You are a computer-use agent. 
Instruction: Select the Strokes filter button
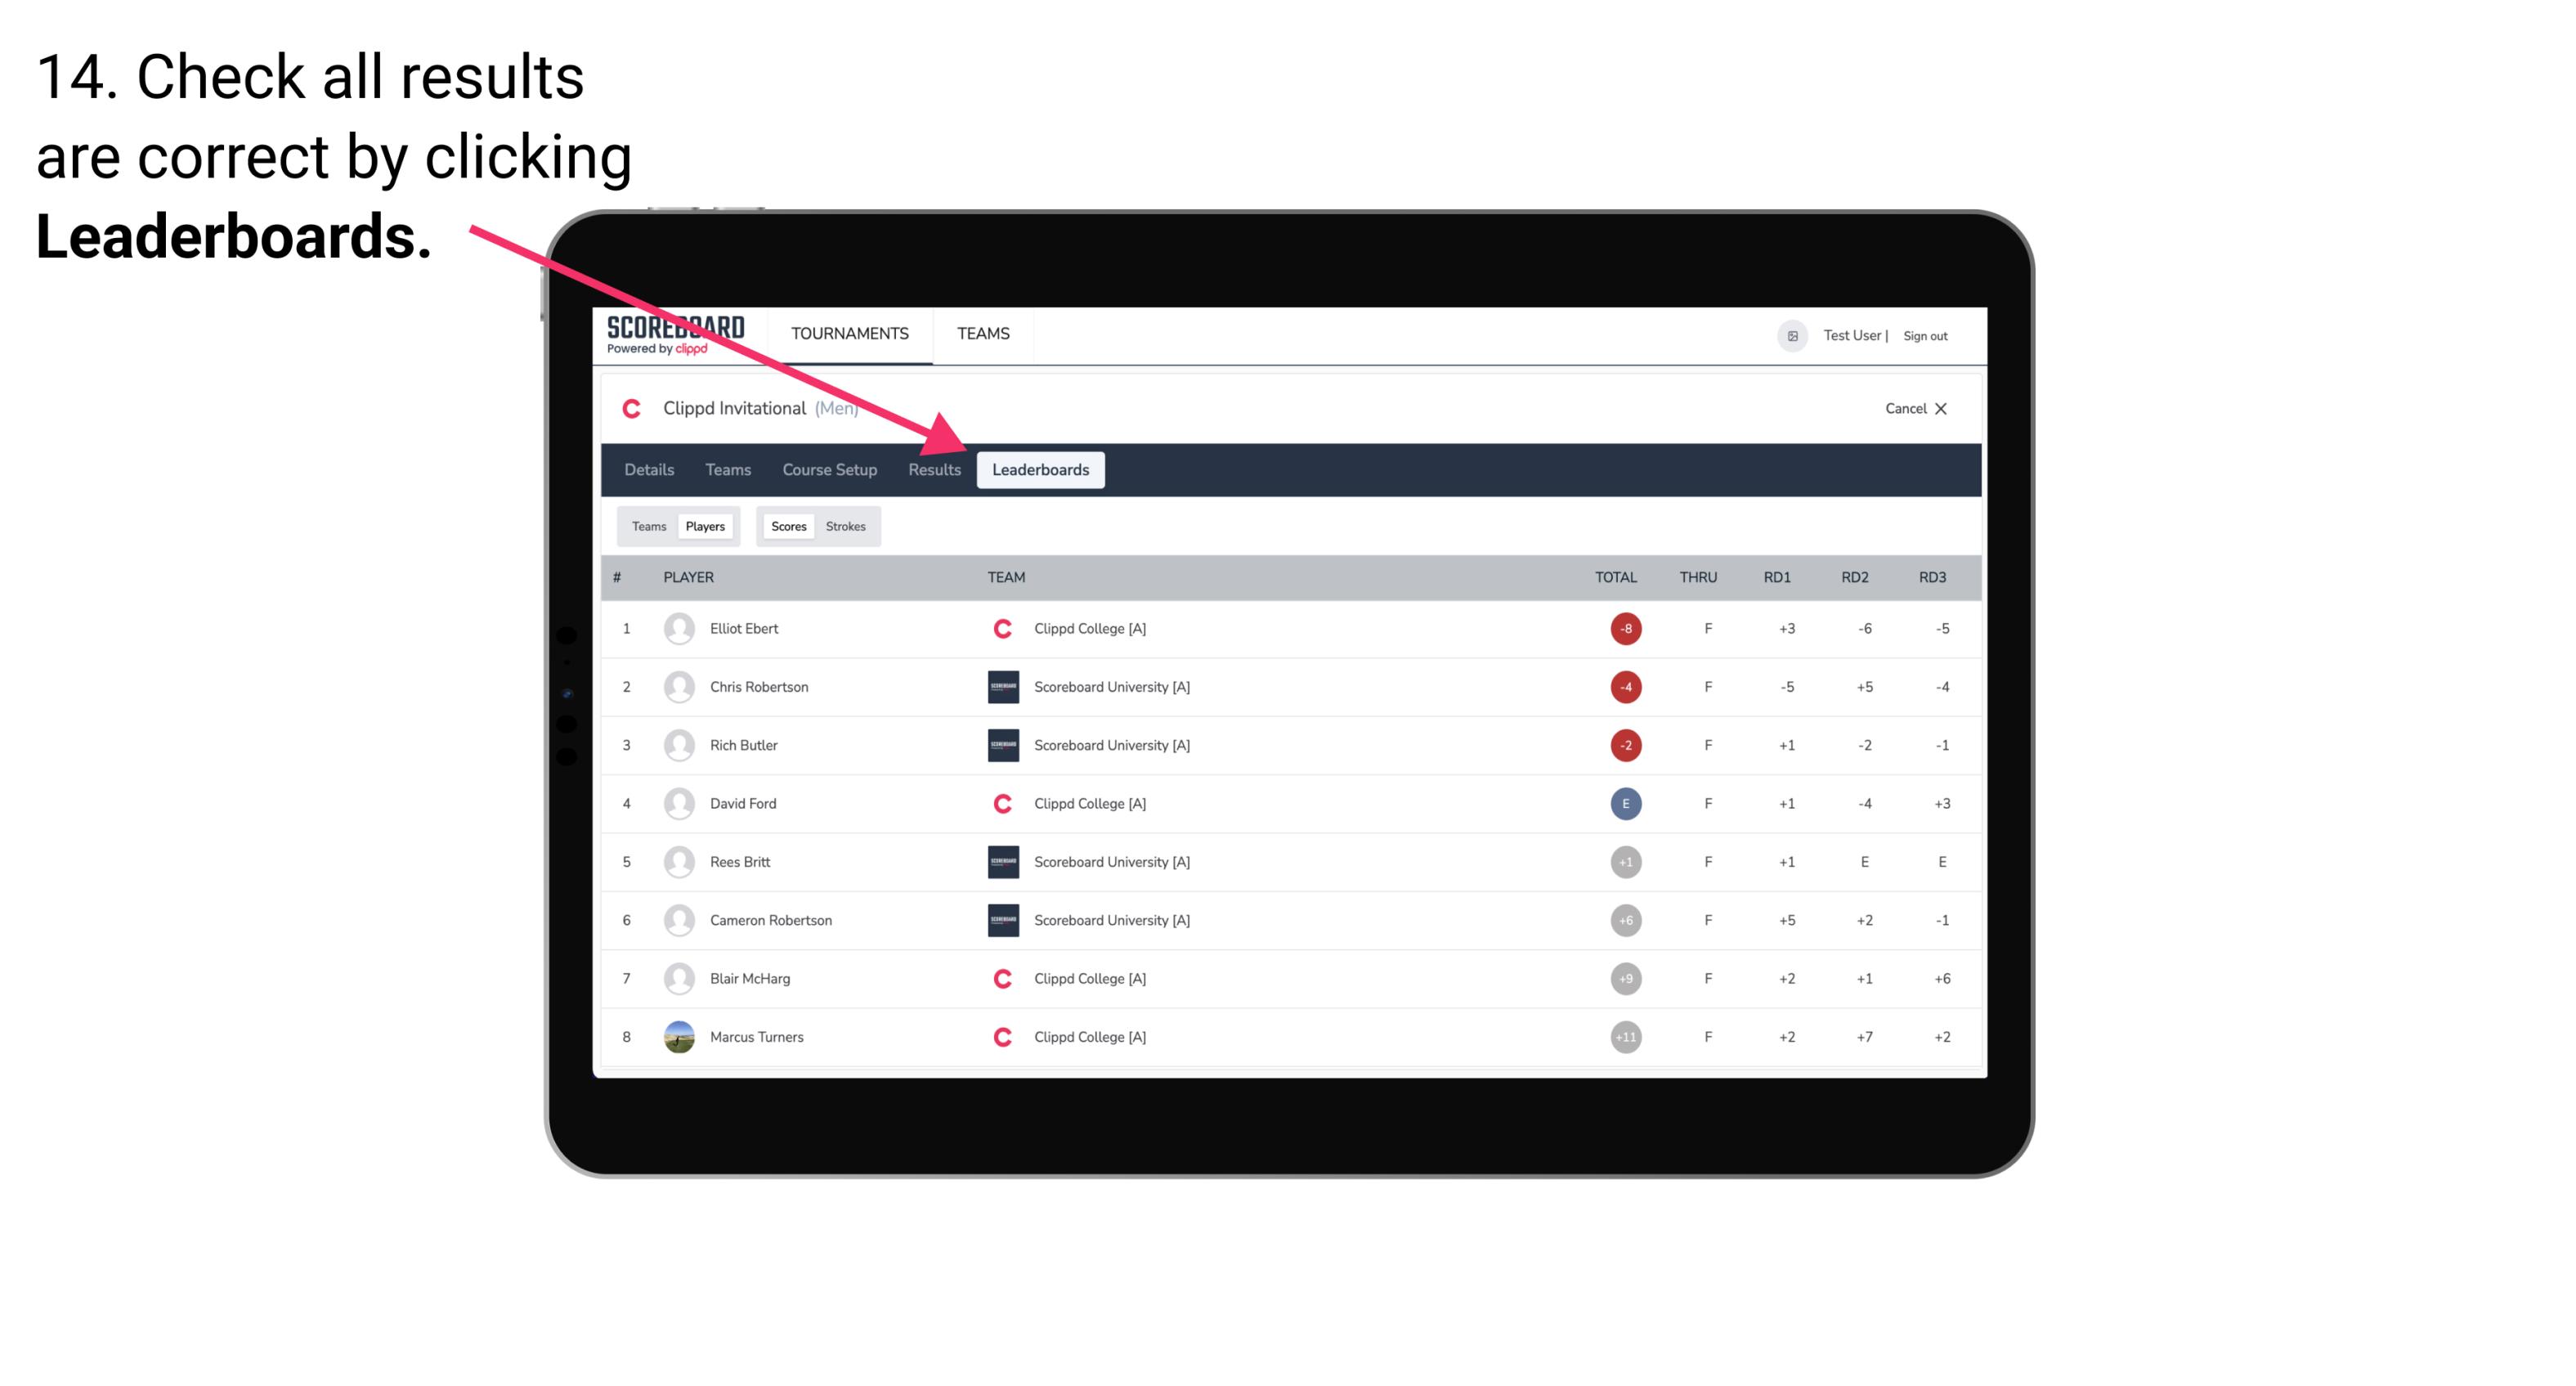[x=848, y=526]
